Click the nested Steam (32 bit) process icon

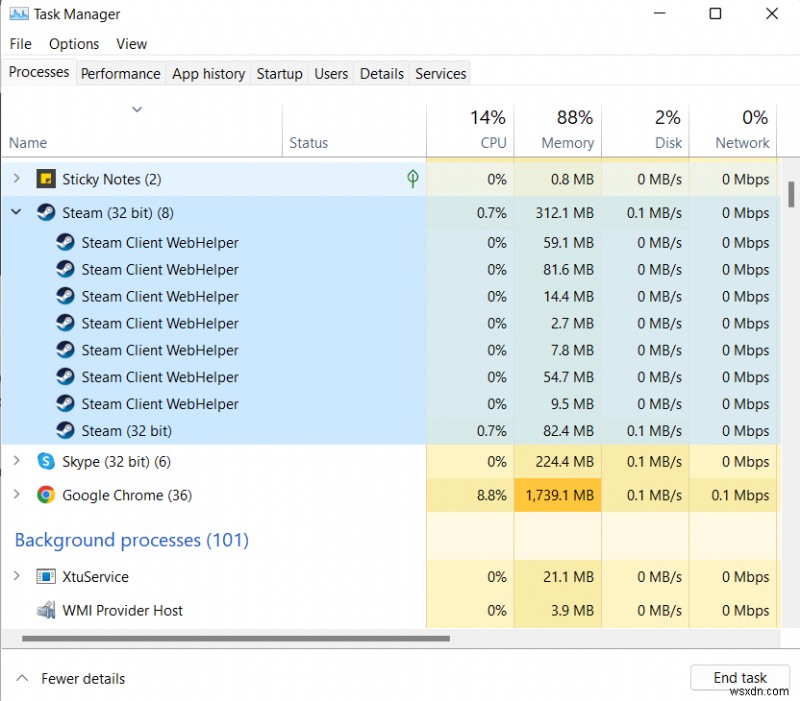[x=65, y=430]
